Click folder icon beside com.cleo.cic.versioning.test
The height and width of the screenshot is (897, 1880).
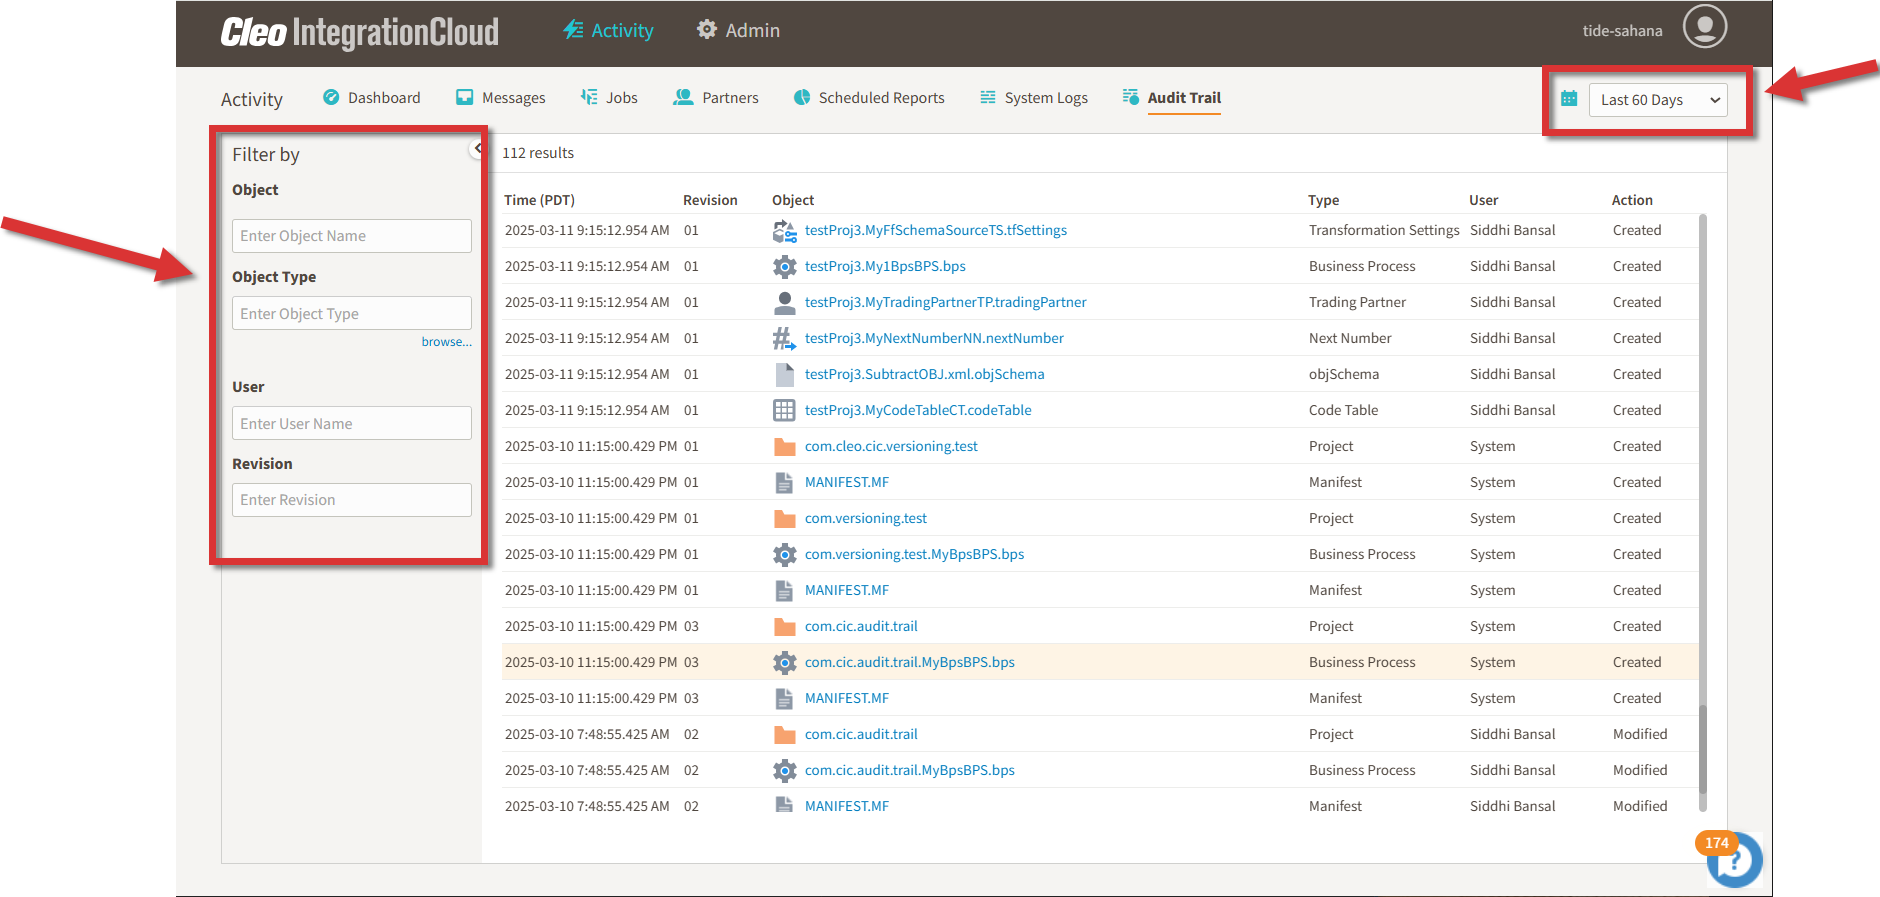[x=785, y=447]
